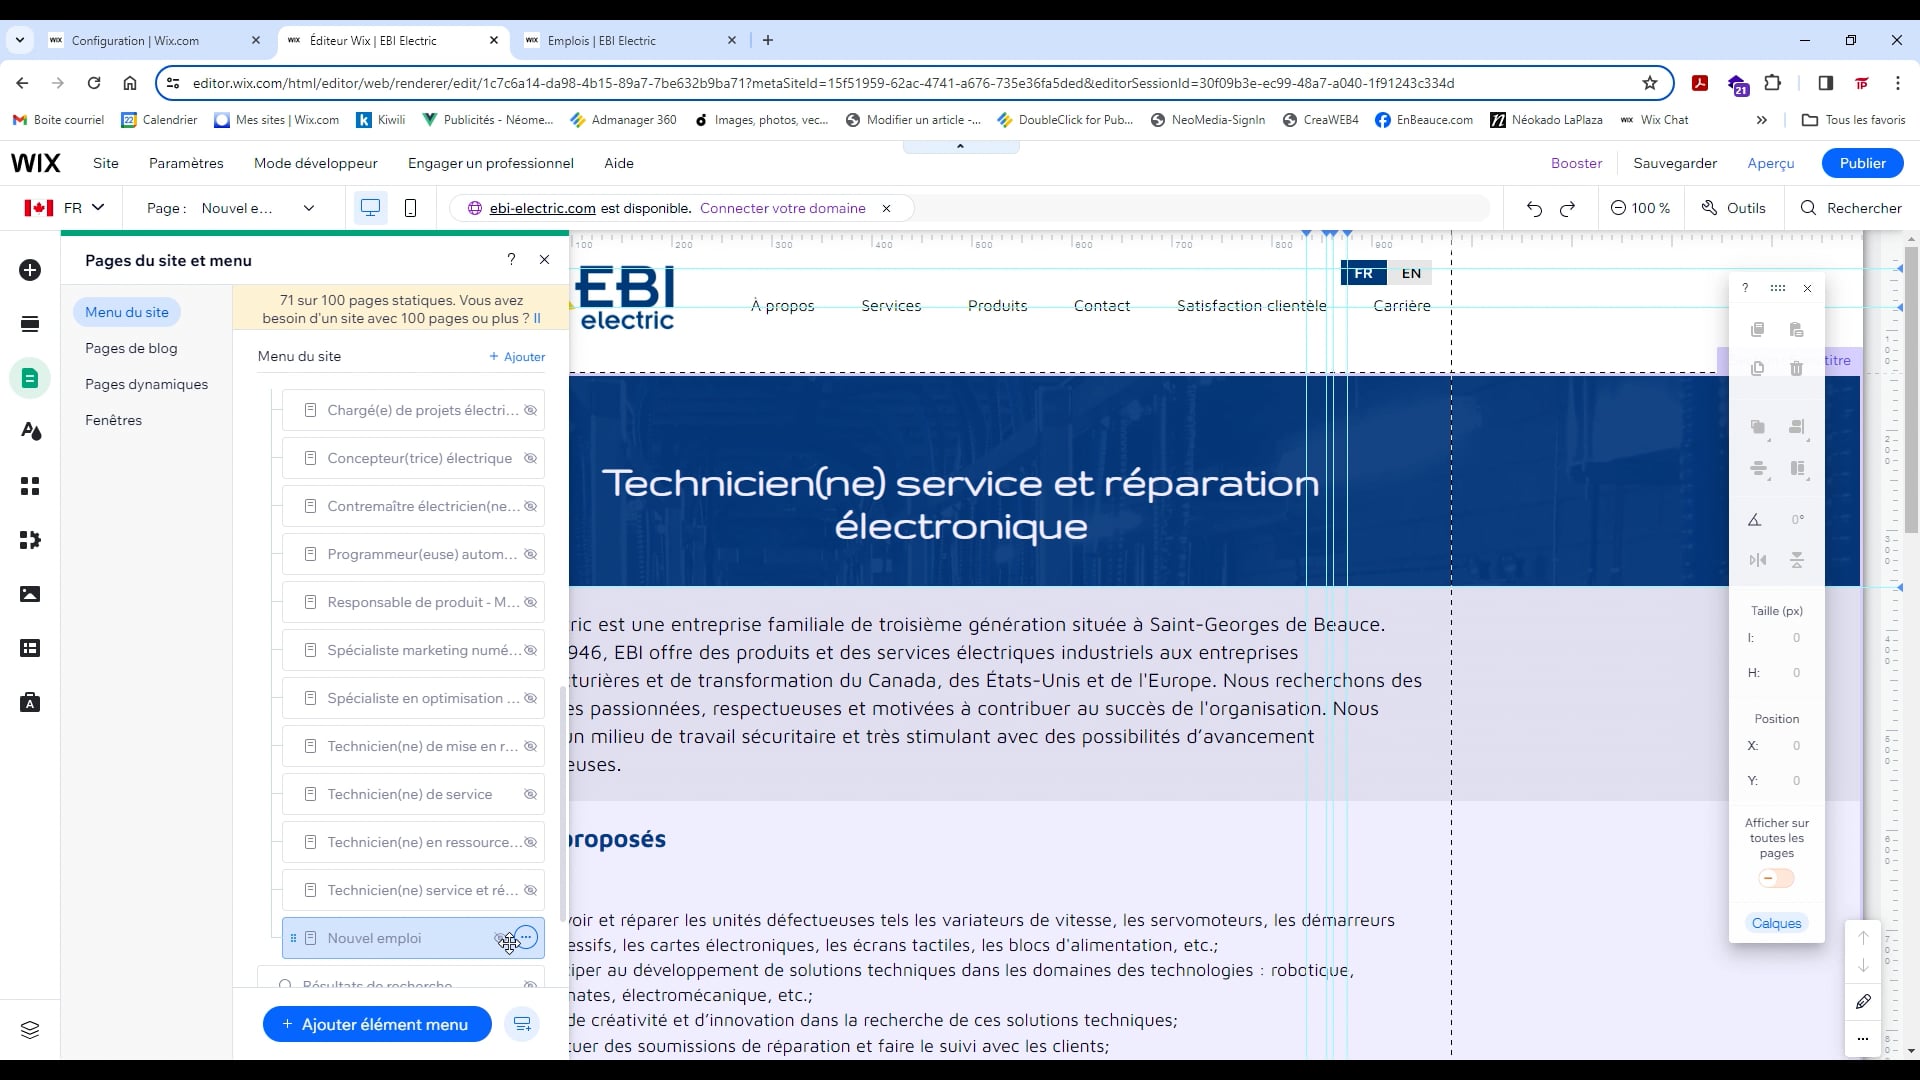This screenshot has width=1920, height=1080.
Task: Close the Pages du site et menu panel
Action: pyautogui.click(x=544, y=260)
